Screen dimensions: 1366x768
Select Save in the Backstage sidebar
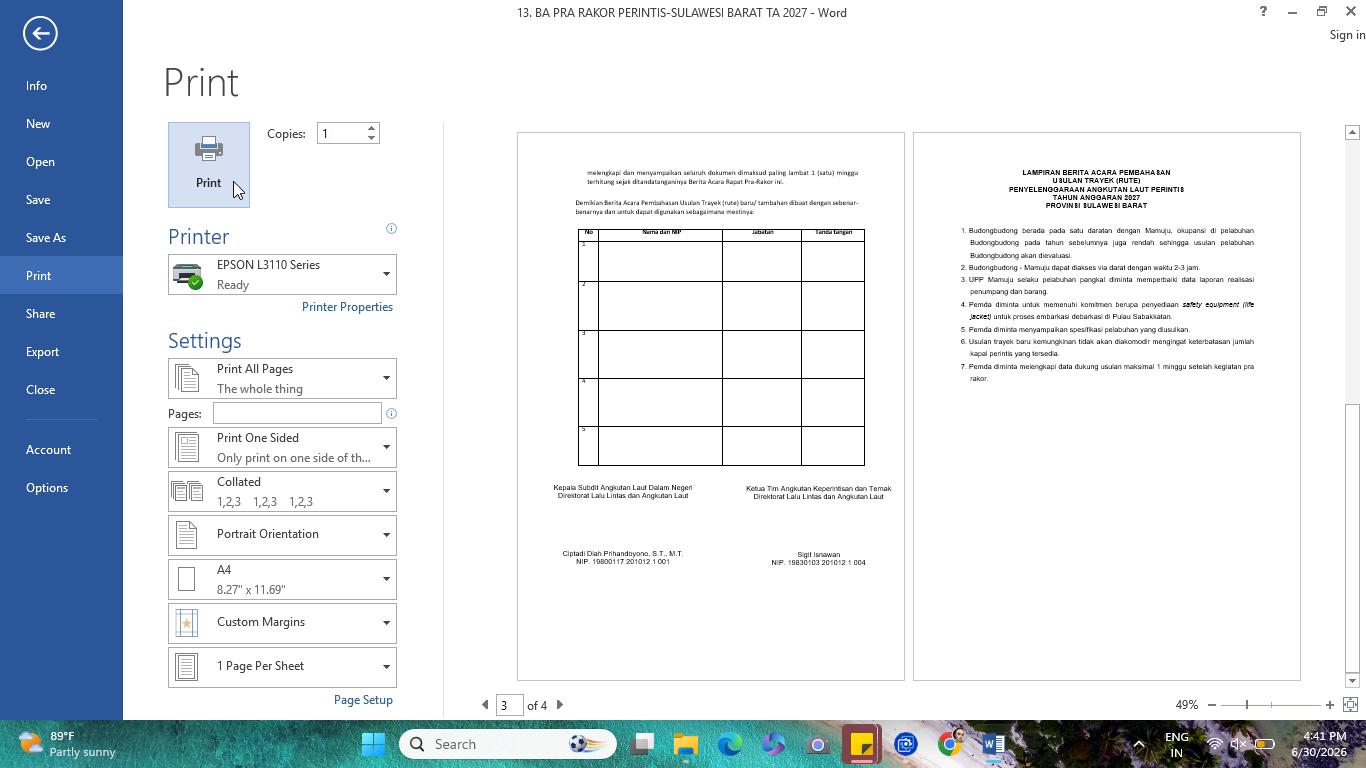click(61, 200)
